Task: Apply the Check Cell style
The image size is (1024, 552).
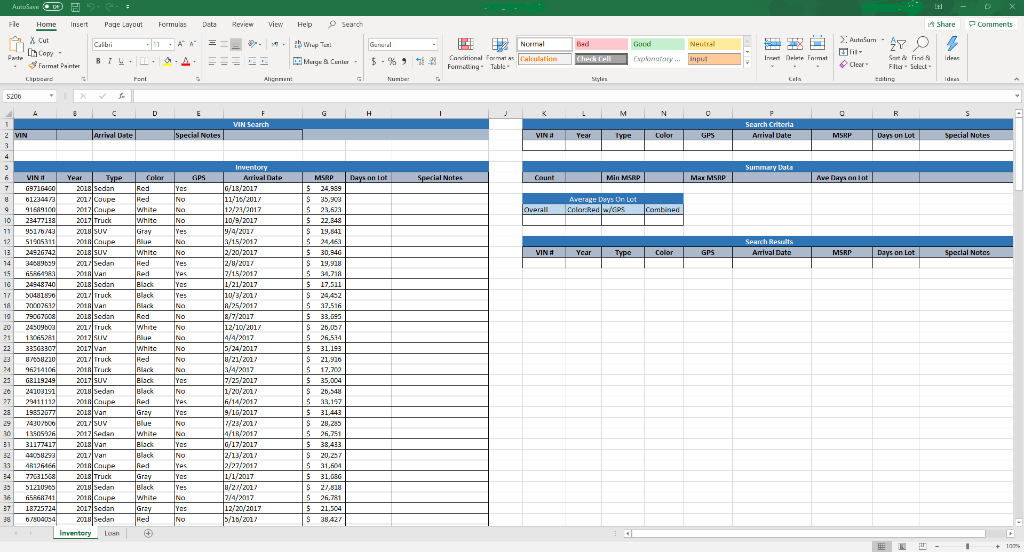Action: [x=601, y=59]
